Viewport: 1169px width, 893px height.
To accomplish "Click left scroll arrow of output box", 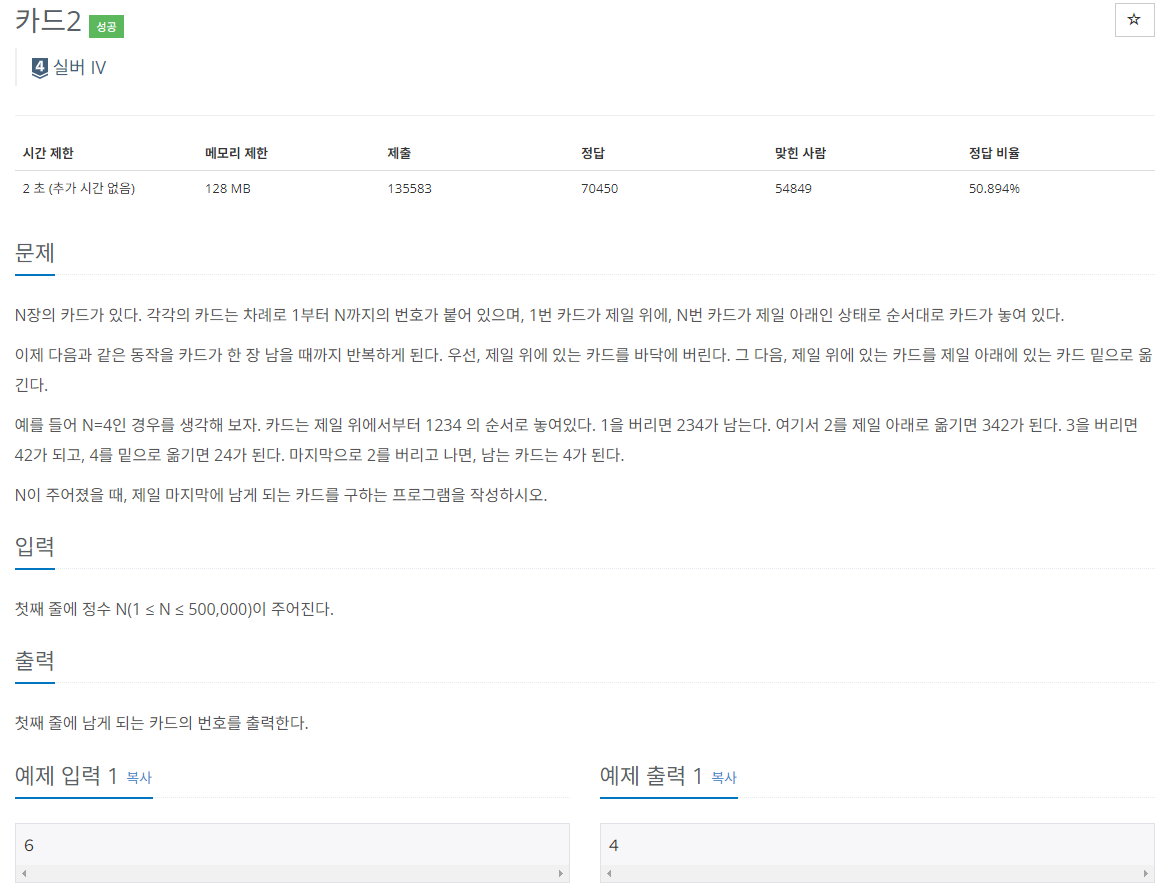I will 609,874.
